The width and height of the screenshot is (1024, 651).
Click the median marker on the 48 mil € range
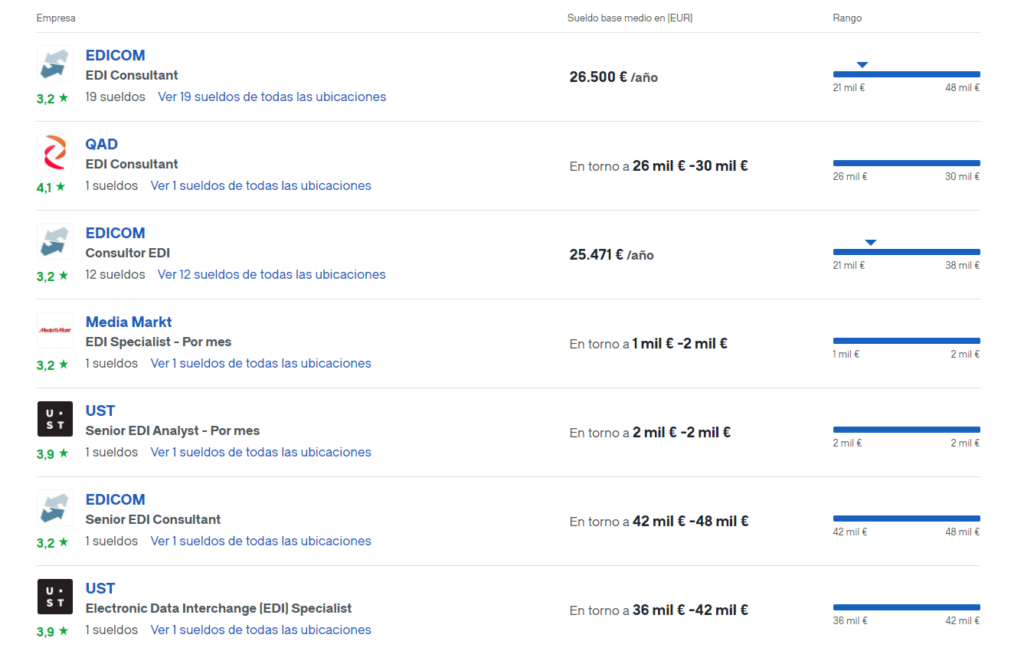pyautogui.click(x=862, y=65)
